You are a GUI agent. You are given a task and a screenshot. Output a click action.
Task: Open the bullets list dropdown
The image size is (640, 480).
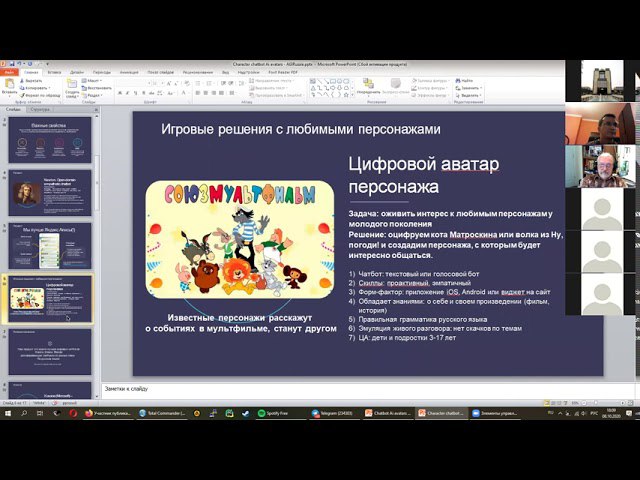pyautogui.click(x=199, y=84)
